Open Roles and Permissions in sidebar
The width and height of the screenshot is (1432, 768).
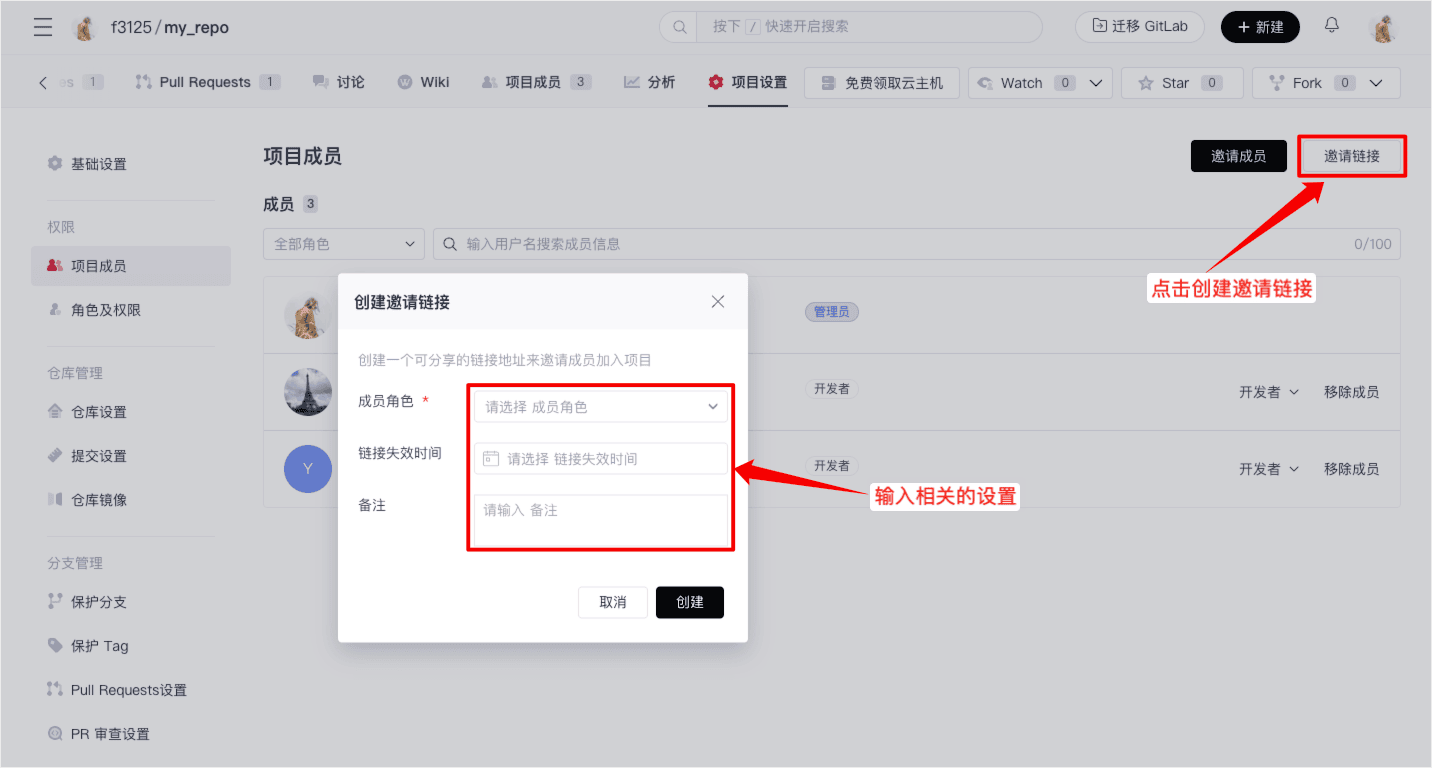105,310
